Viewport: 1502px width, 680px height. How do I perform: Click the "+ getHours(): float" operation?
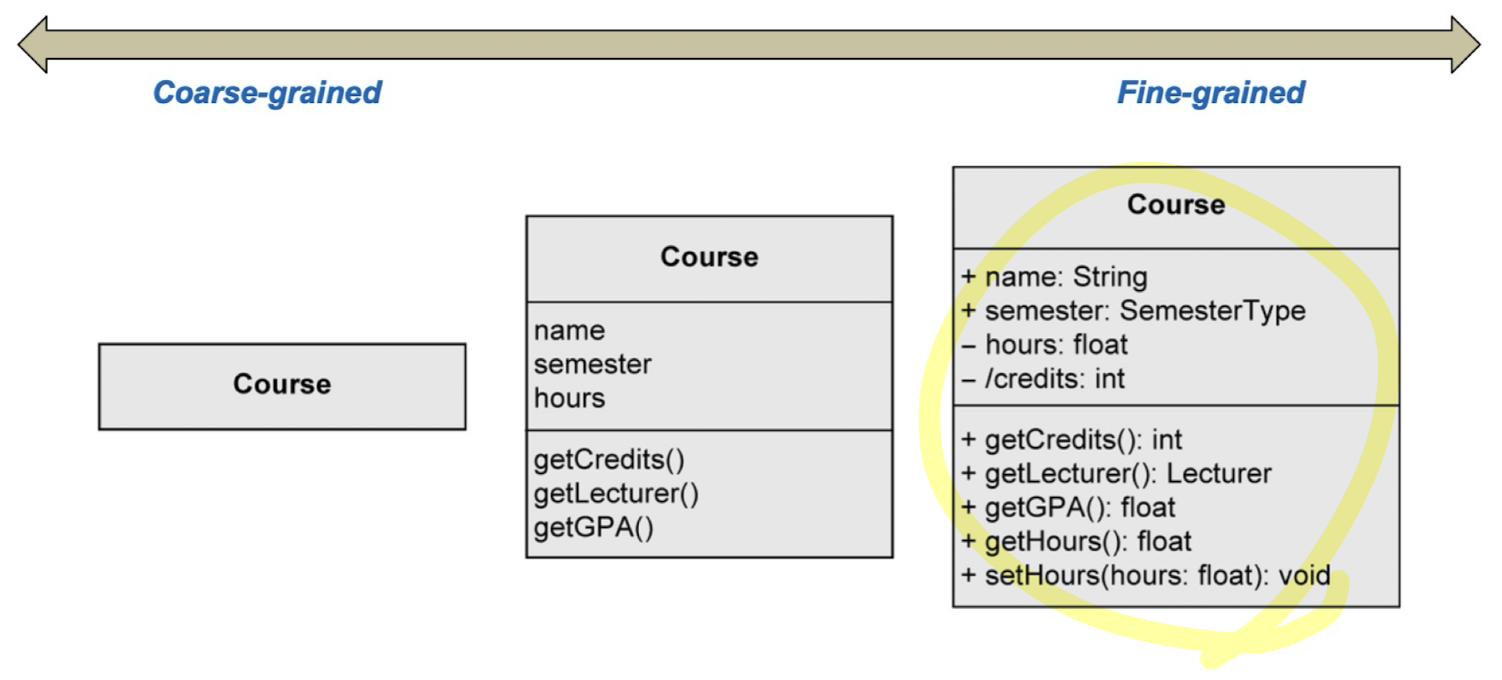tap(1076, 542)
